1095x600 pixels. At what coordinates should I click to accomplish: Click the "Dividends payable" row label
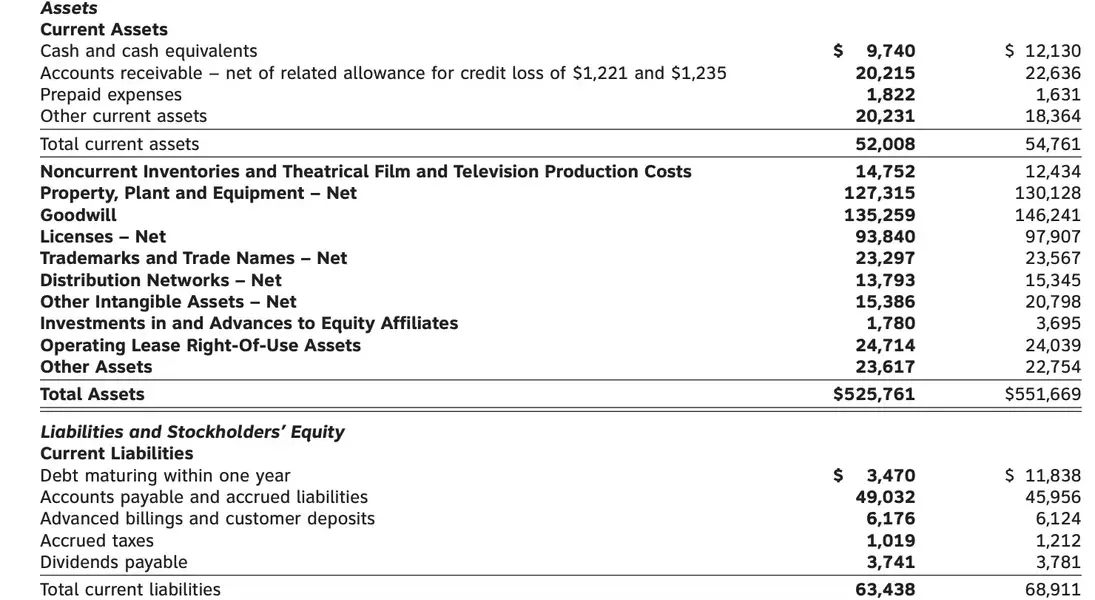tap(114, 562)
